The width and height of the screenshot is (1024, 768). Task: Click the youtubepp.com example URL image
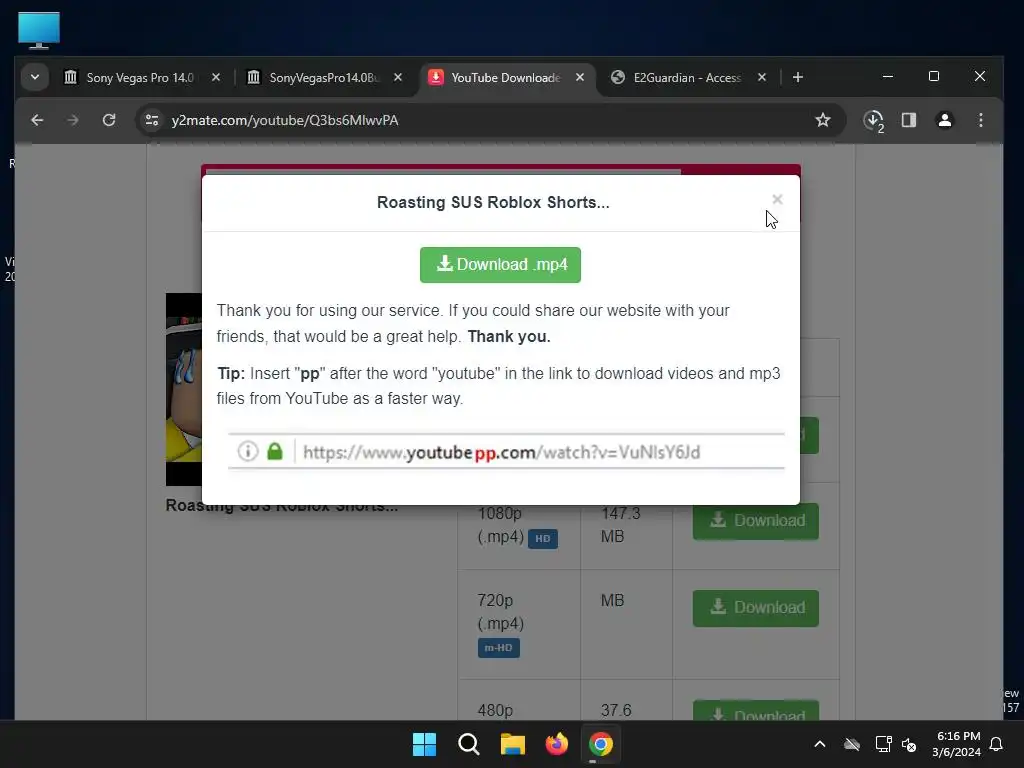coord(506,451)
